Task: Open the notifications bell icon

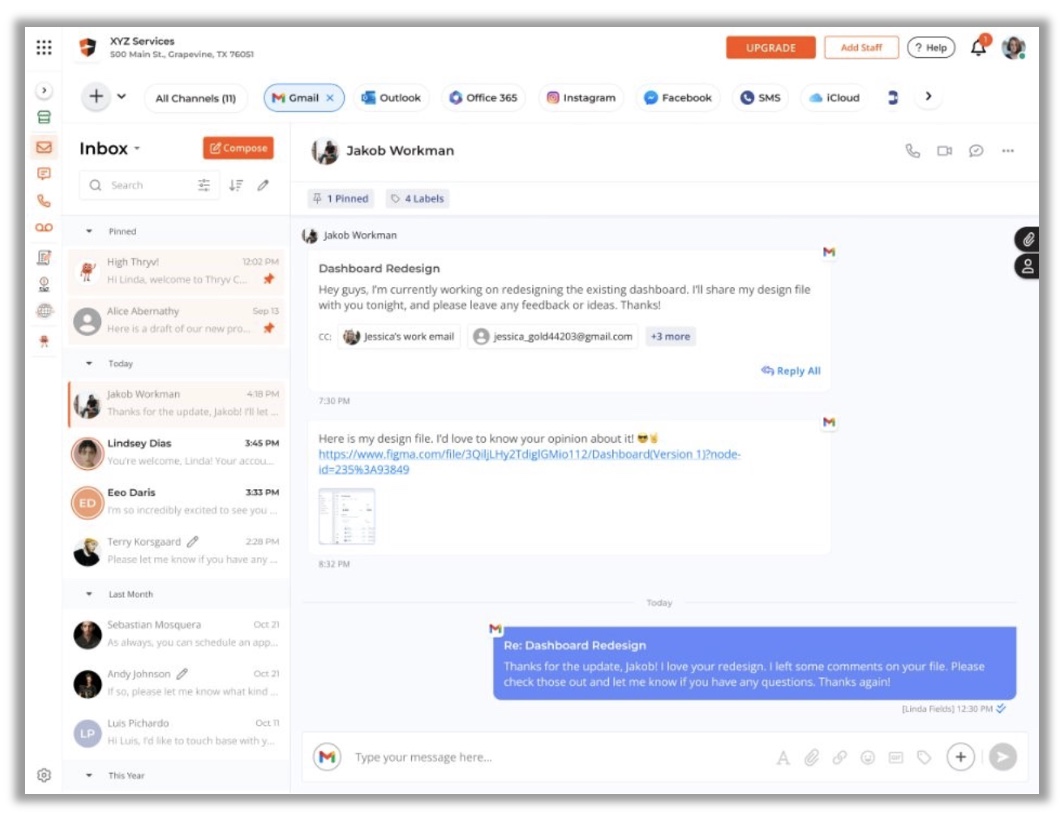Action: pos(978,47)
